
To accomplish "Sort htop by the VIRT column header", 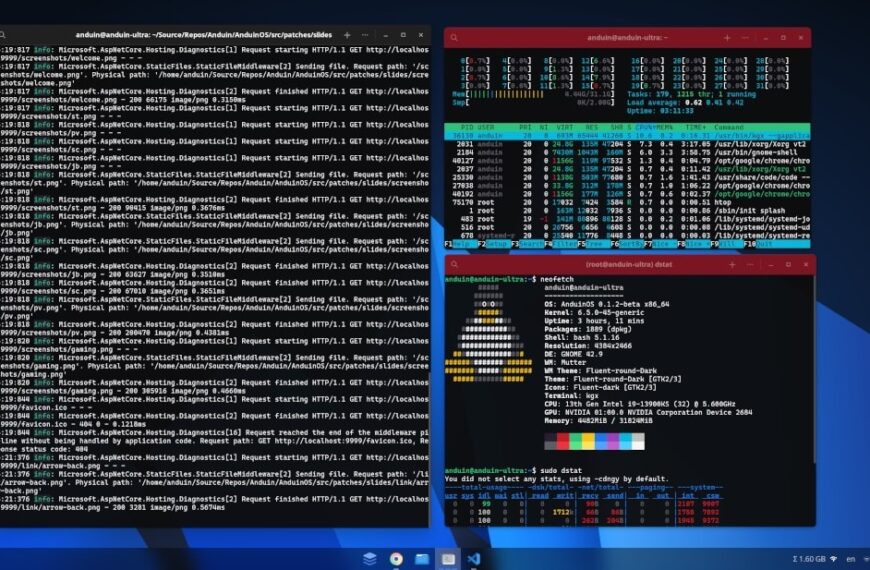I will pos(565,127).
